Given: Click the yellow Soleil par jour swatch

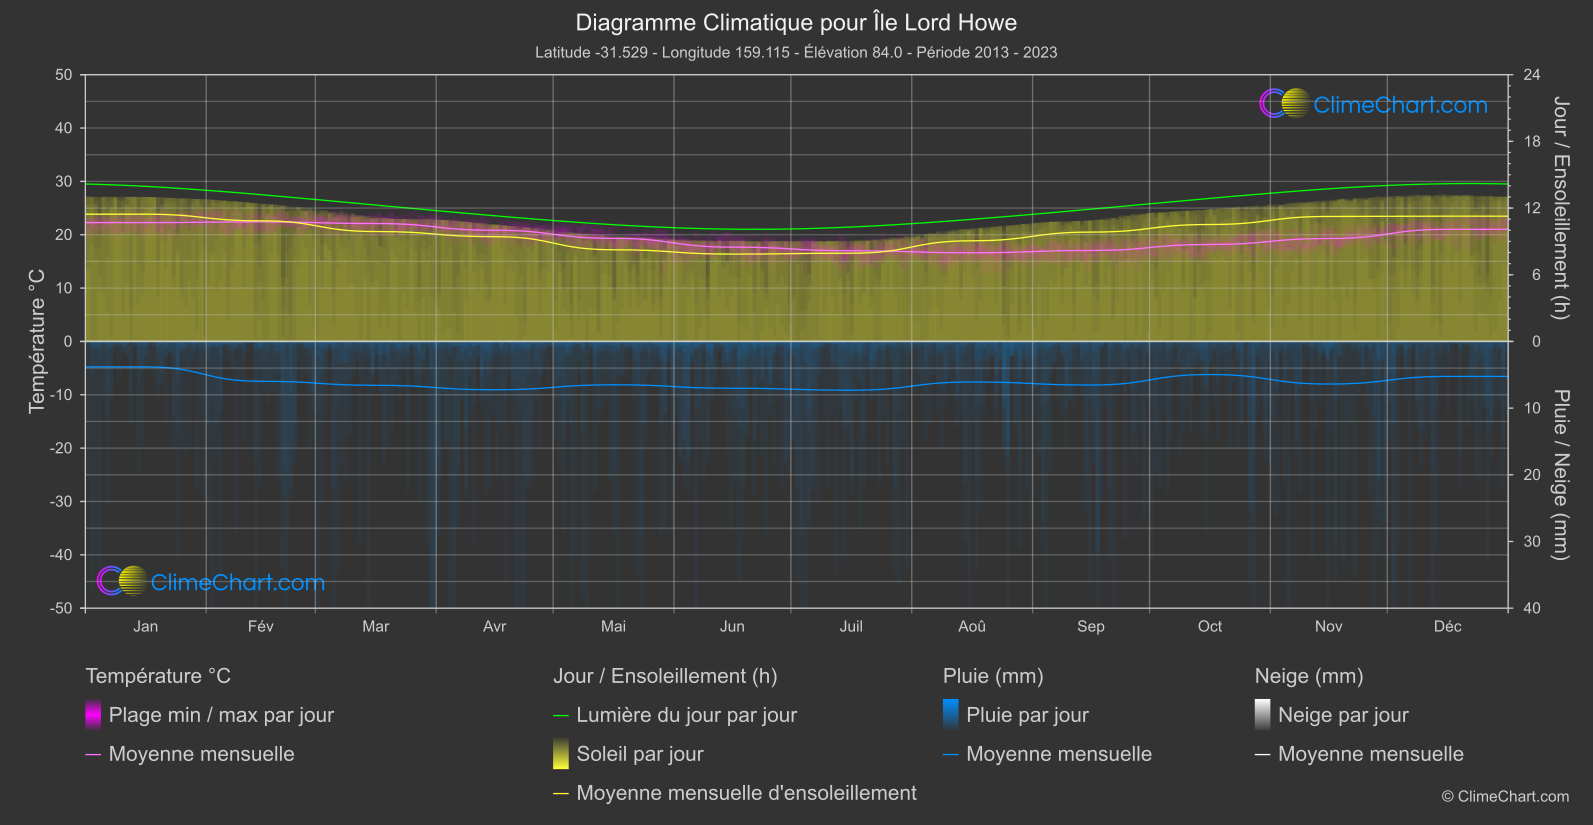Looking at the screenshot, I should coord(561,754).
